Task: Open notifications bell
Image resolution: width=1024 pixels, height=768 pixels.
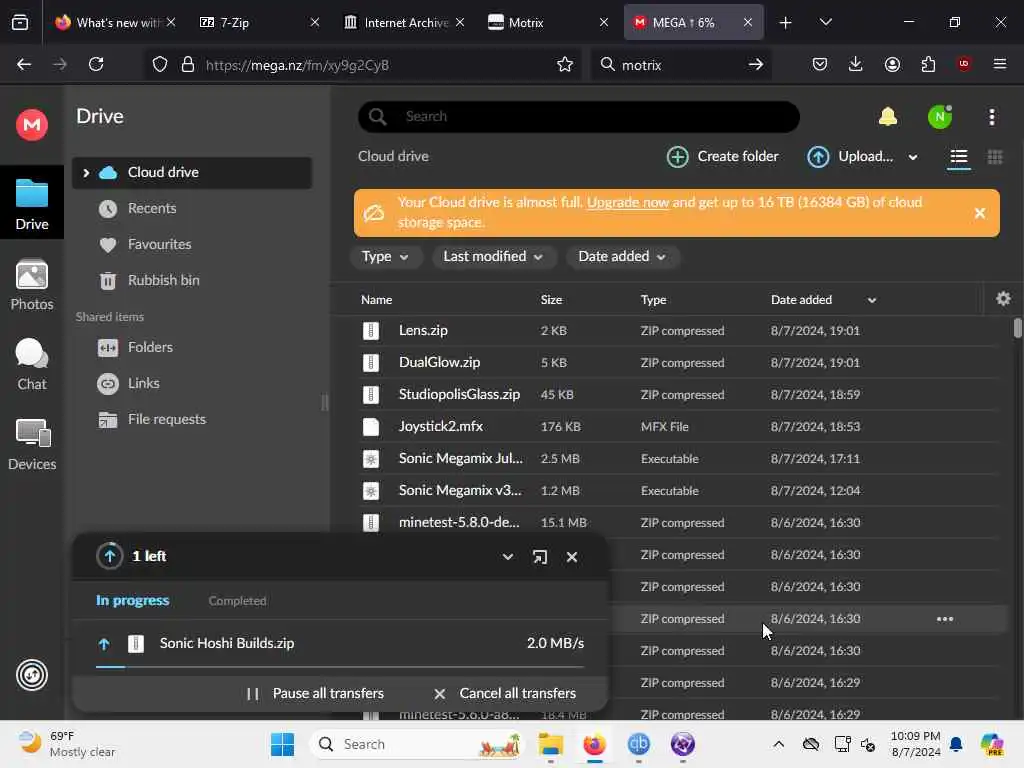Action: point(888,117)
